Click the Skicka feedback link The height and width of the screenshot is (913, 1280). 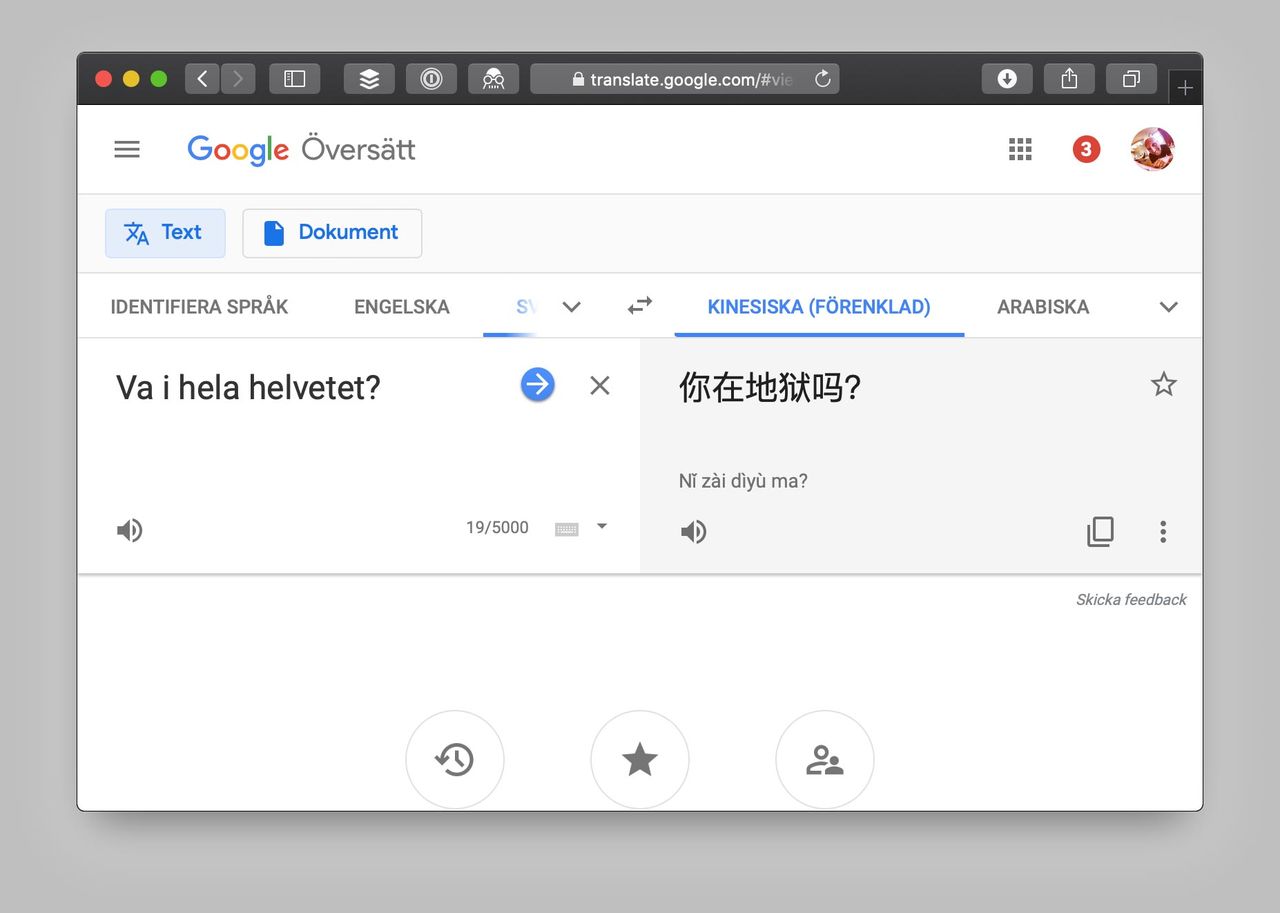pos(1131,600)
